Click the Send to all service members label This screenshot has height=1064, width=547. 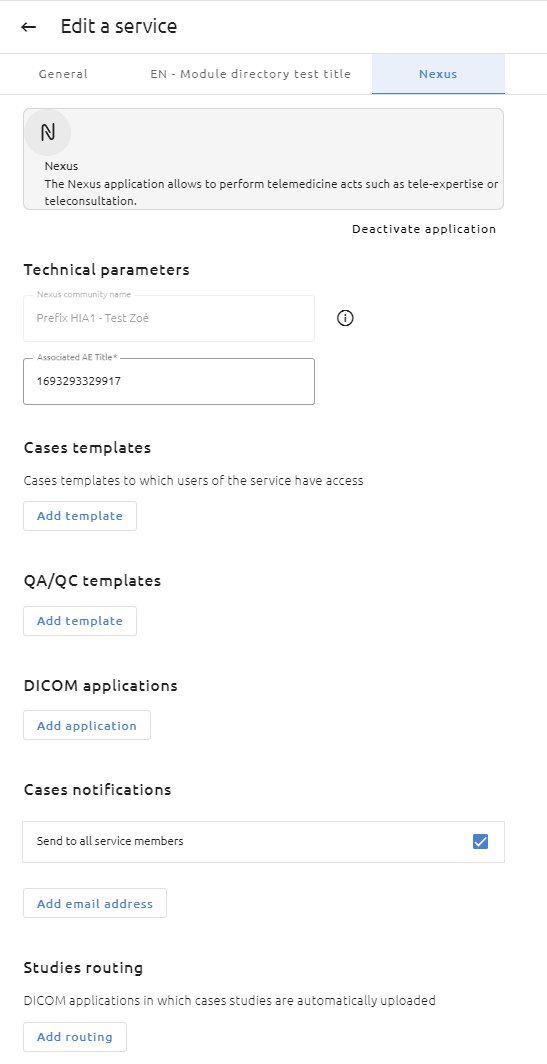(x=110, y=841)
